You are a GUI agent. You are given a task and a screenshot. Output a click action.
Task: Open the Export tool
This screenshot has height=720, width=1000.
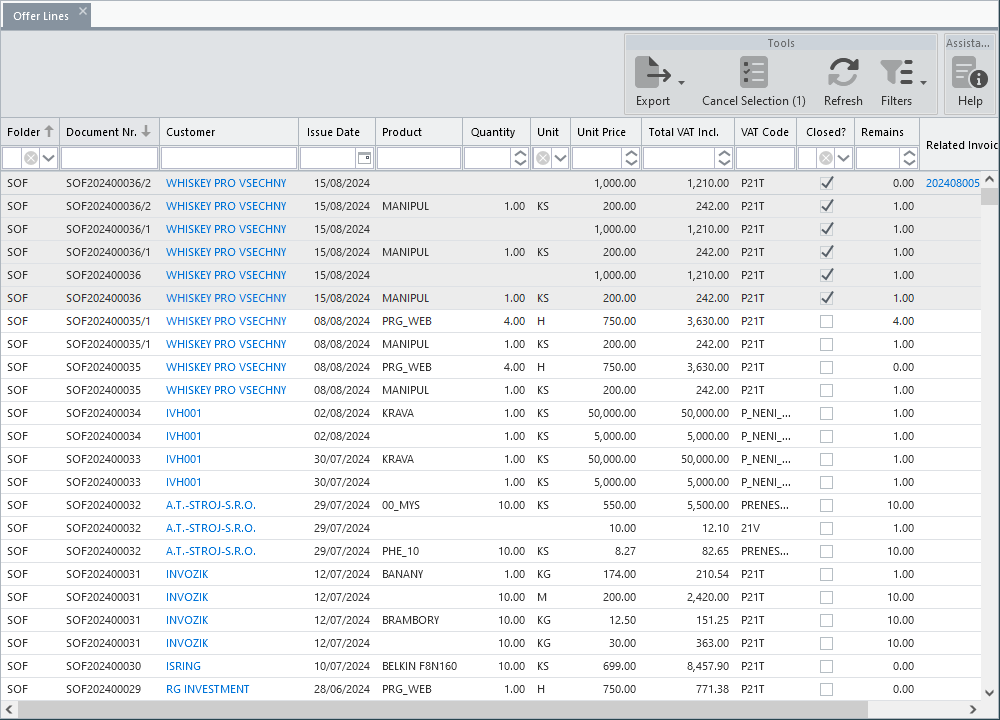point(652,81)
